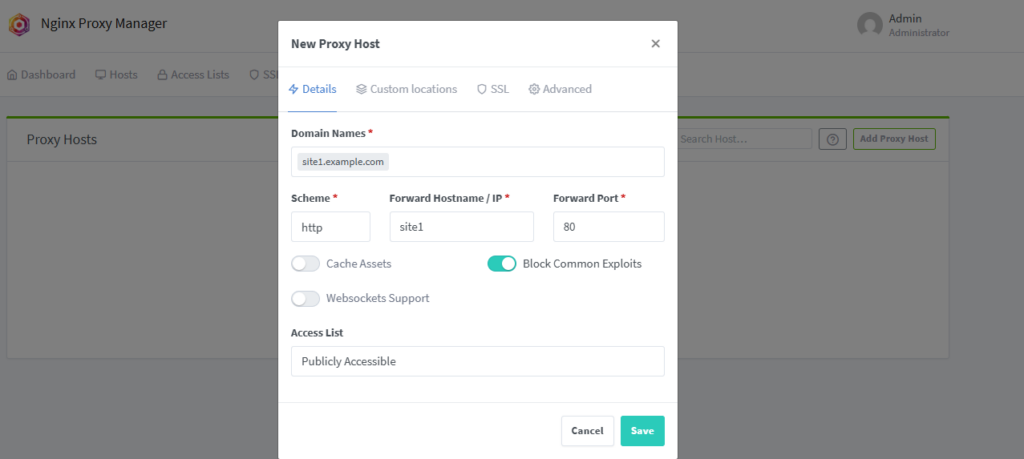Screen dimensions: 1024x459
Task: Open the Scheme dropdown
Action: [x=330, y=227]
